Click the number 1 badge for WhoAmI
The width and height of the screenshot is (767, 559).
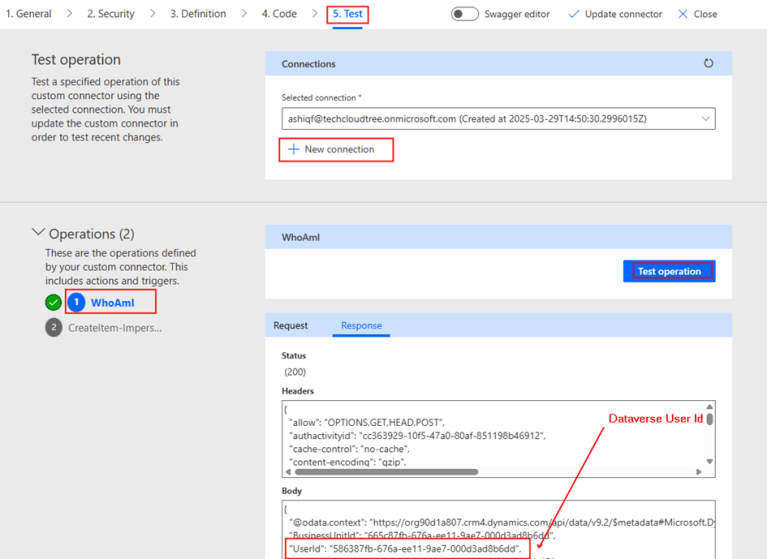point(76,302)
